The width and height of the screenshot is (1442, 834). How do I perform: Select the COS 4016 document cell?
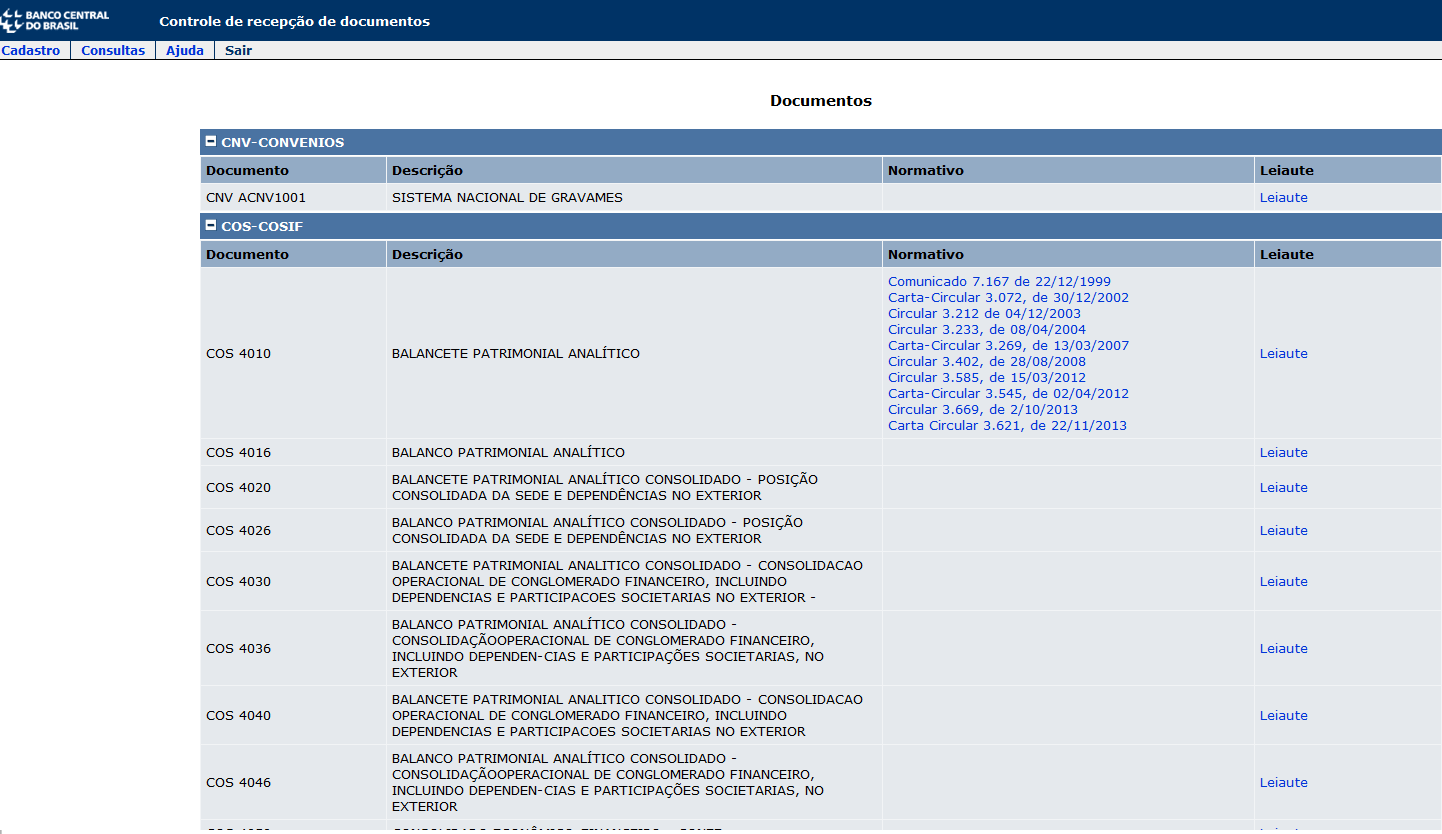(x=293, y=452)
